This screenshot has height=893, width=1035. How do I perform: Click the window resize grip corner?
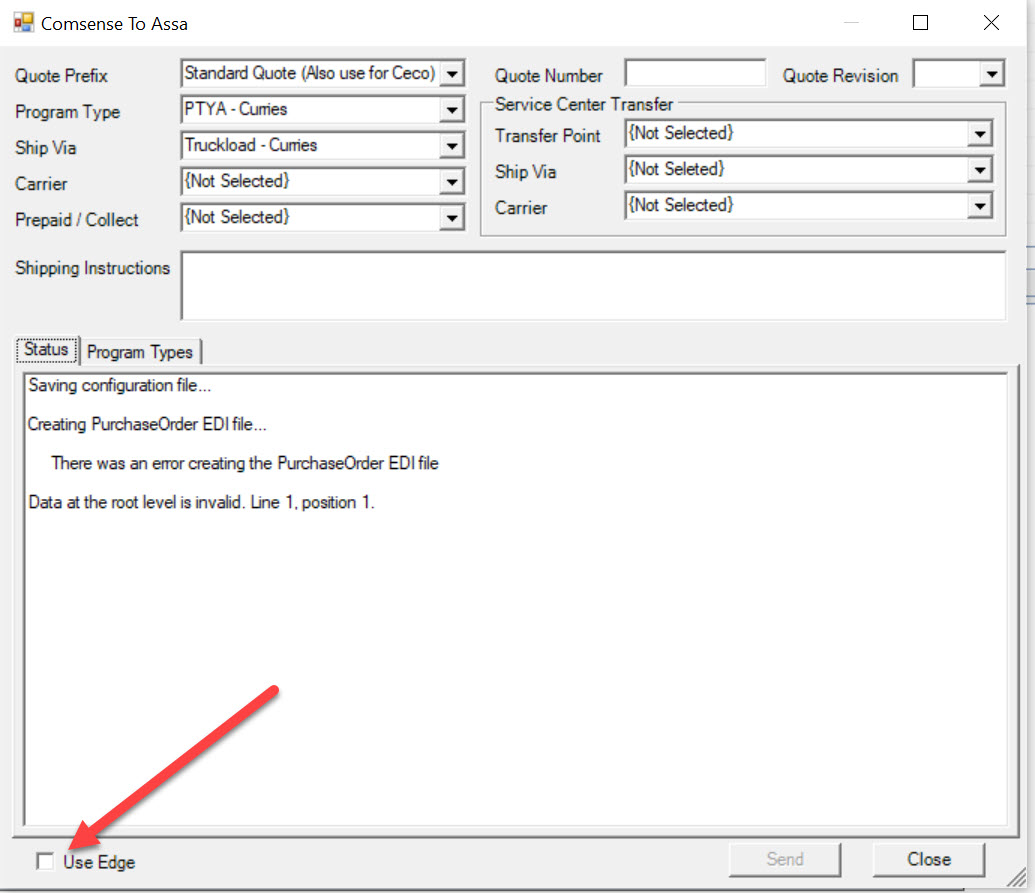pos(1017,877)
